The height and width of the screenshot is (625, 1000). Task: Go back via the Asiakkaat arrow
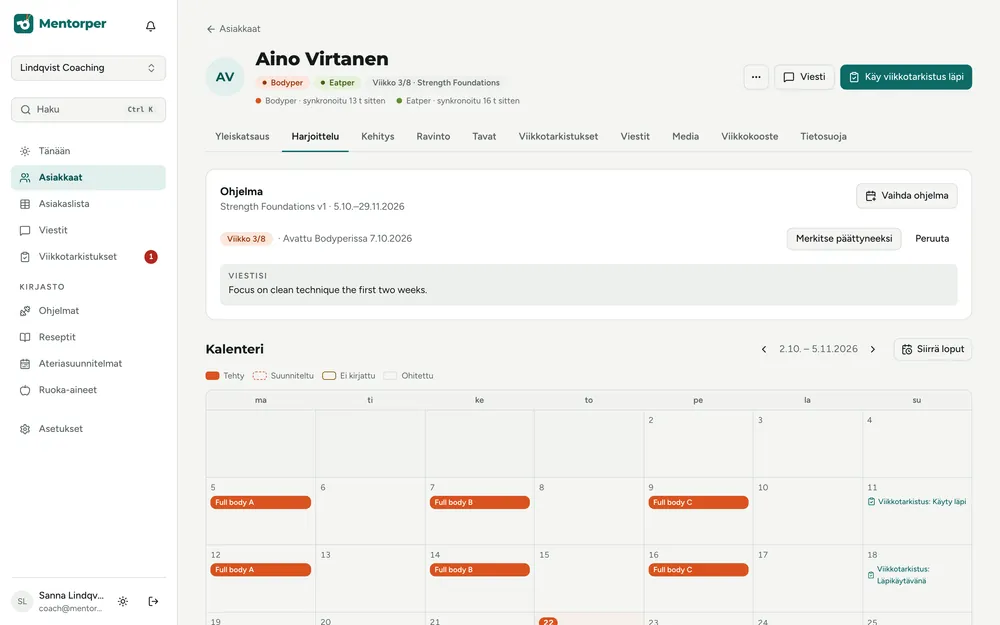233,29
